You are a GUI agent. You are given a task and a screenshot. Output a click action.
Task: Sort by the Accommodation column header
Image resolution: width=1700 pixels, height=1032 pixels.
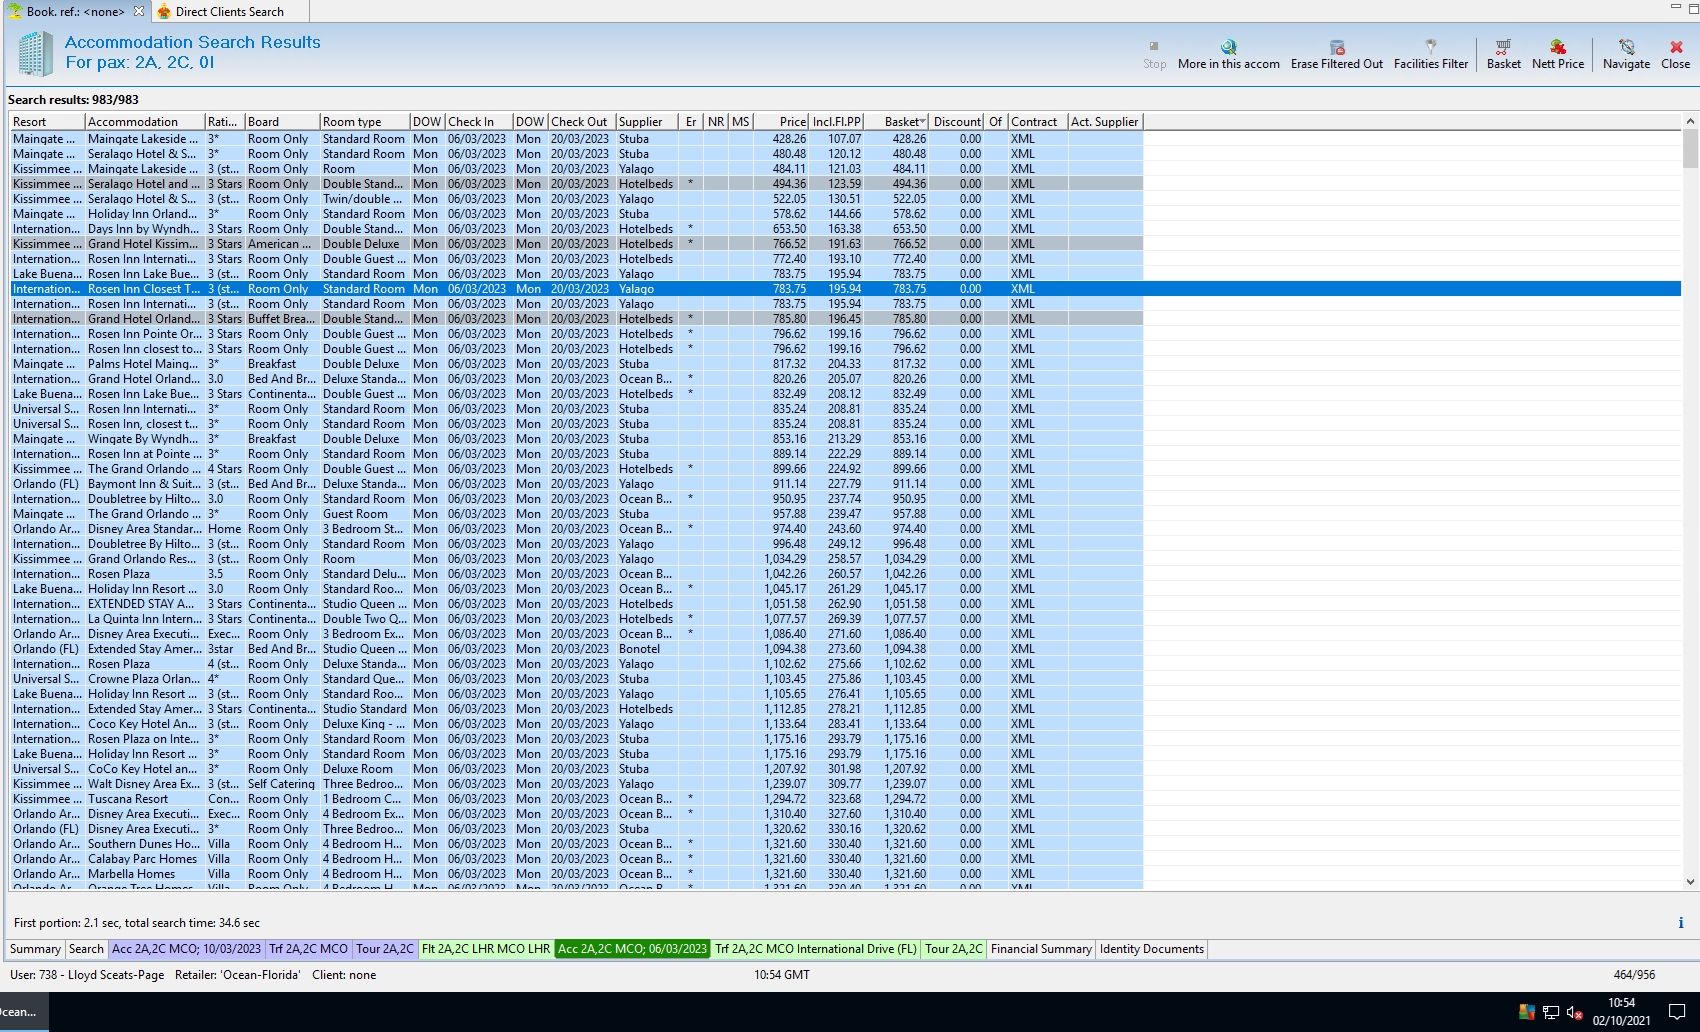coord(145,122)
